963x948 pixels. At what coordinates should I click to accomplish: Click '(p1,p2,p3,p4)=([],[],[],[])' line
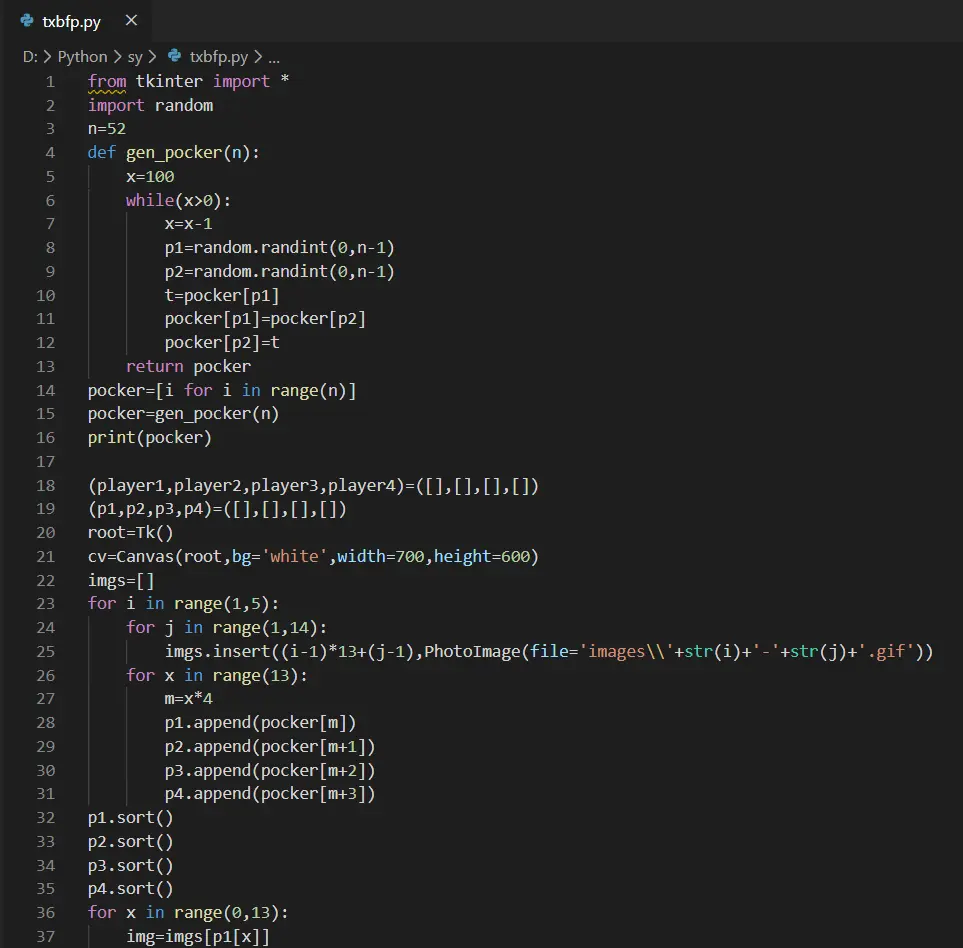[x=217, y=510]
